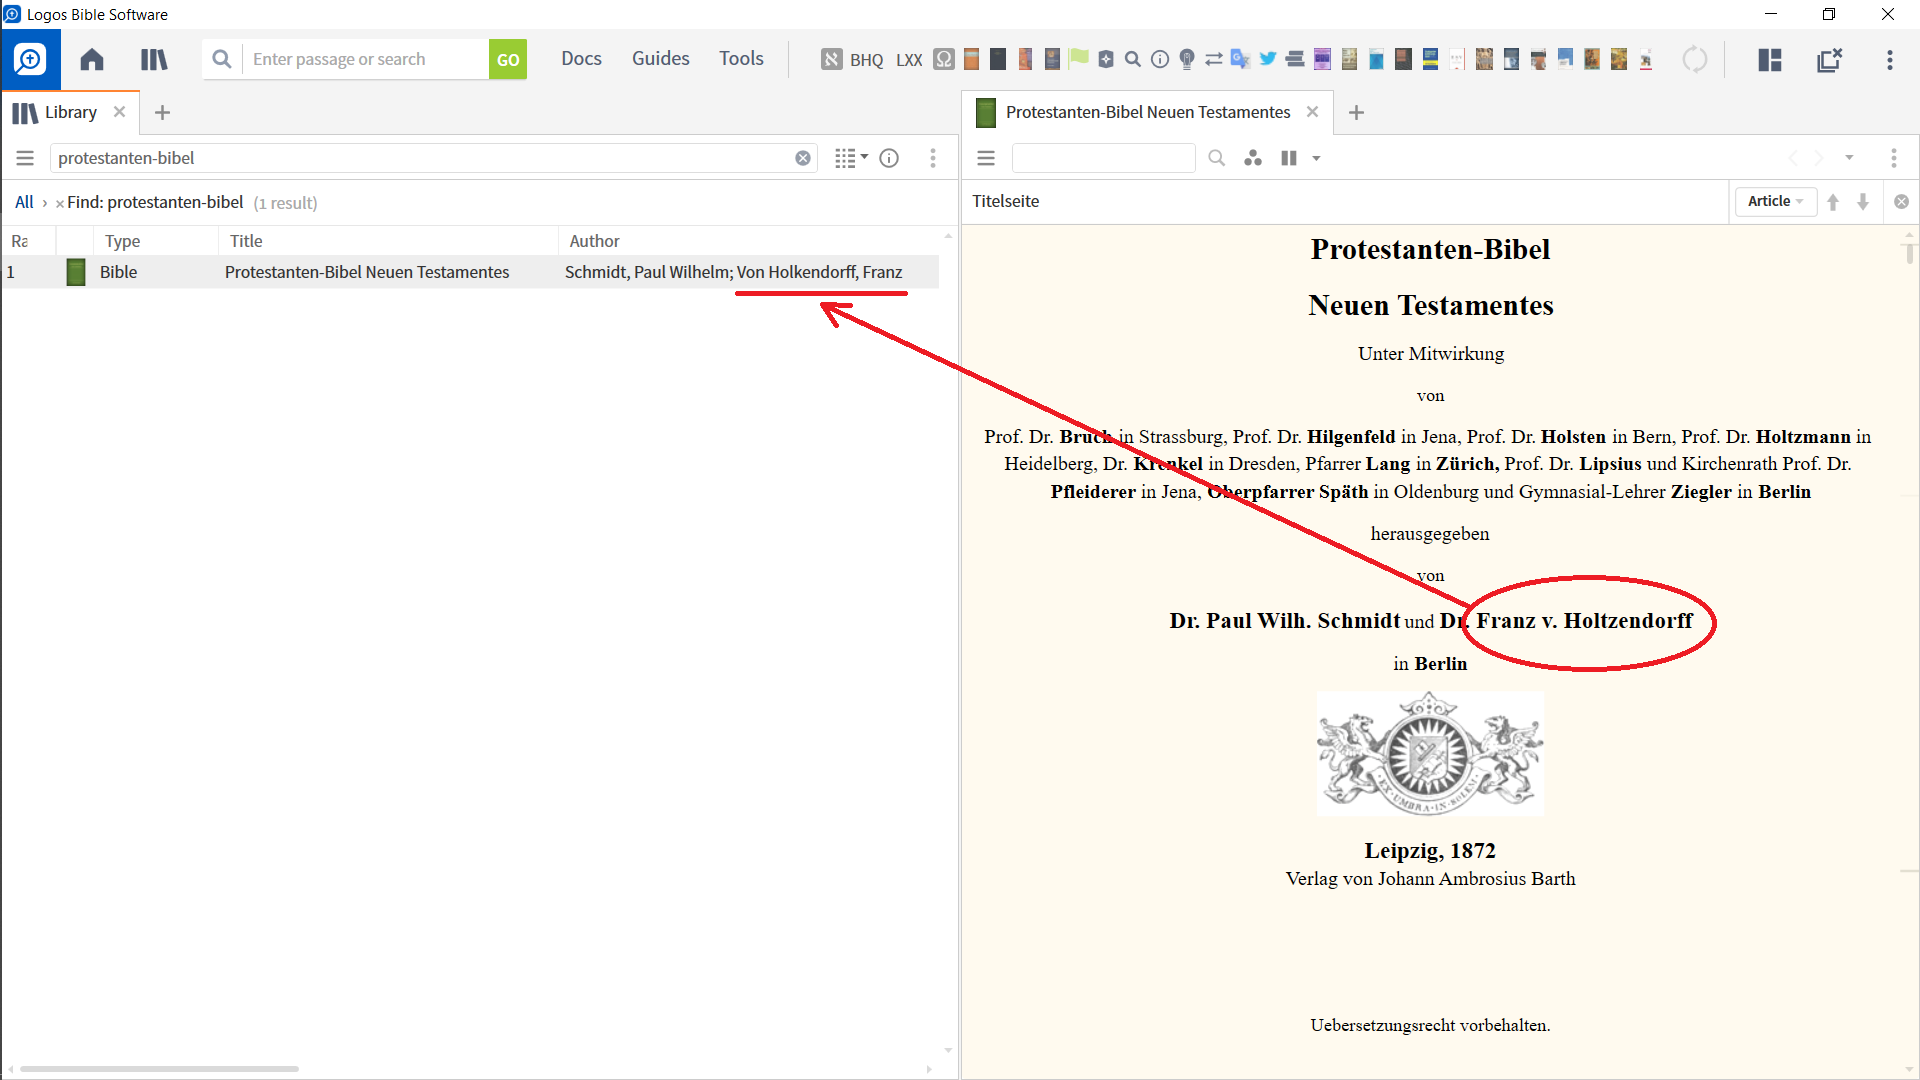Toggle the visual filters three-dot icon
The image size is (1920, 1080).
1253,158
